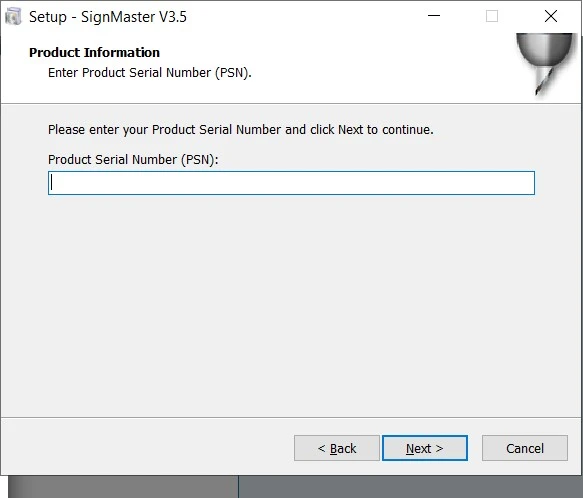
Task: Focus the Product Serial Number input field
Action: 292,183
